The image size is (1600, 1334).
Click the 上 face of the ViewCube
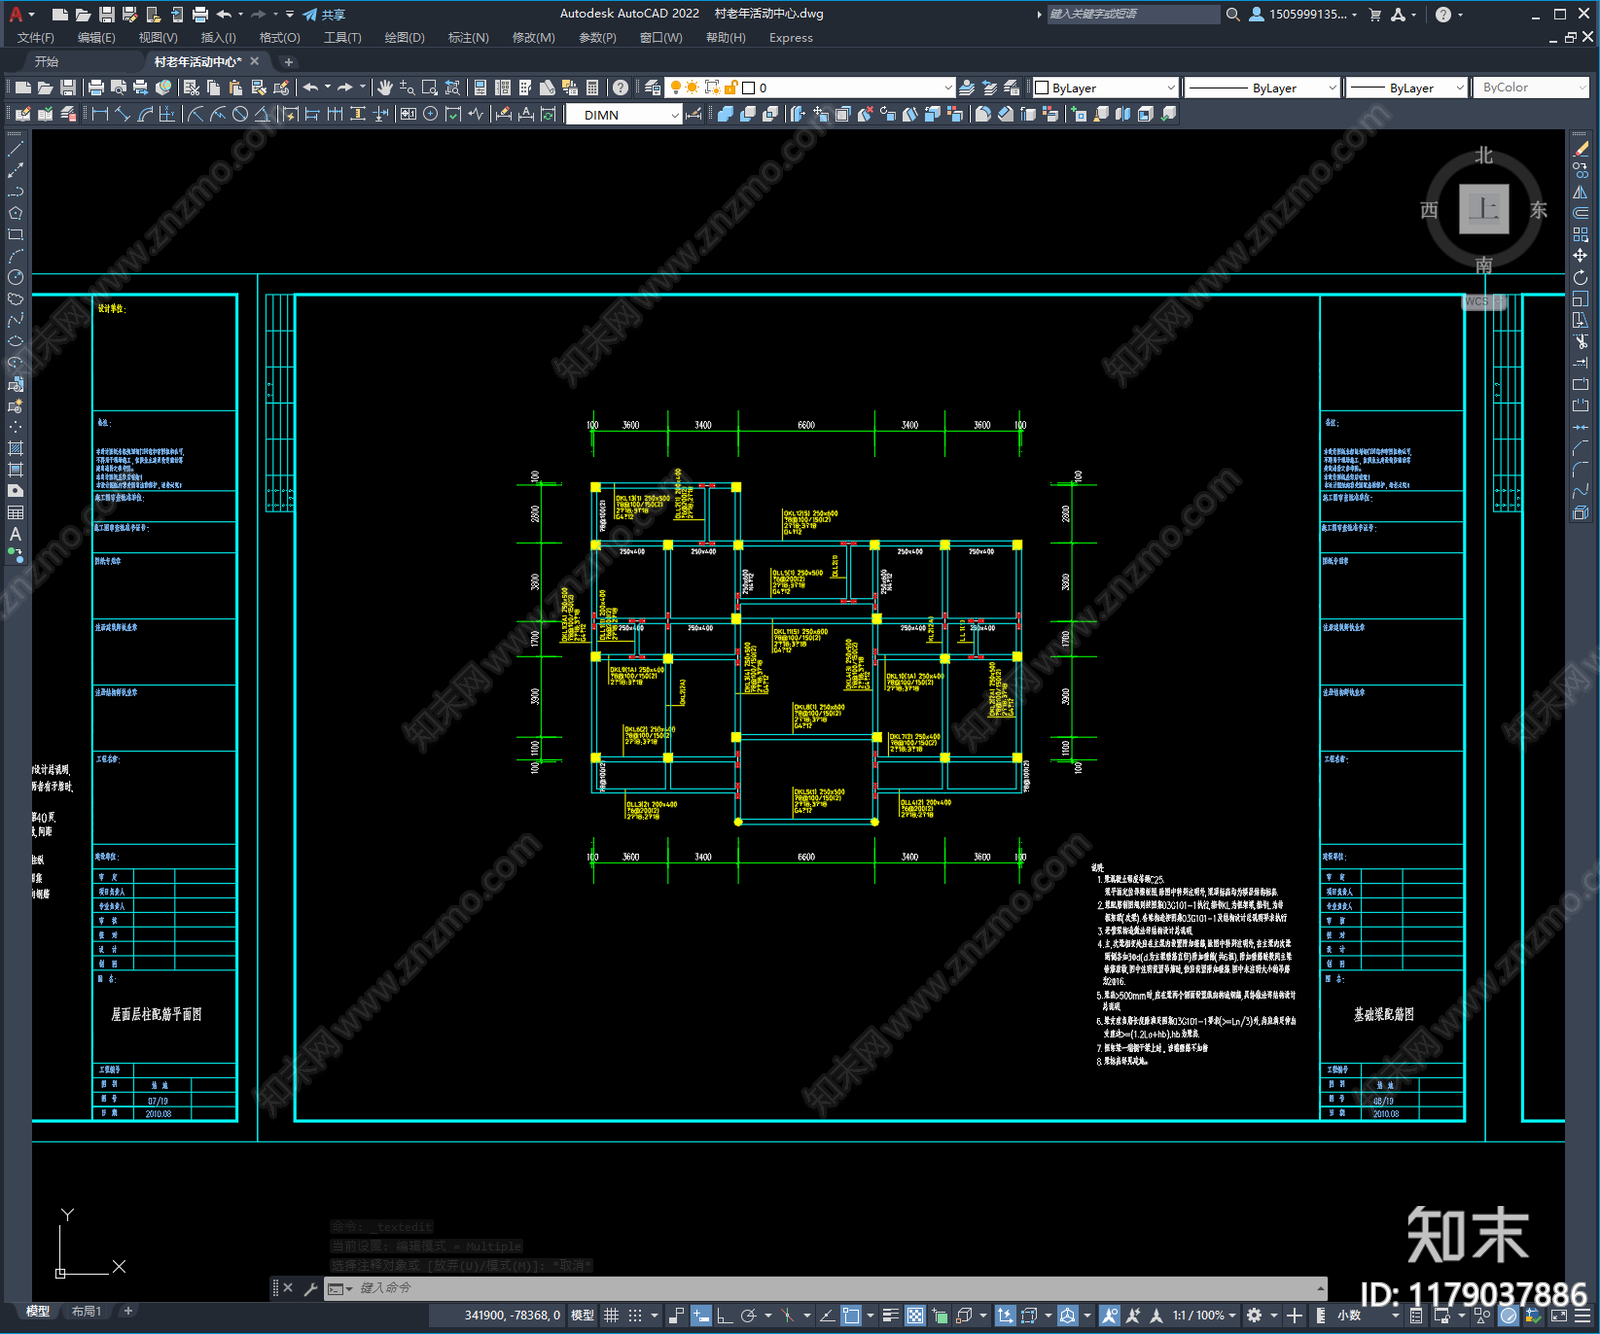[1483, 209]
